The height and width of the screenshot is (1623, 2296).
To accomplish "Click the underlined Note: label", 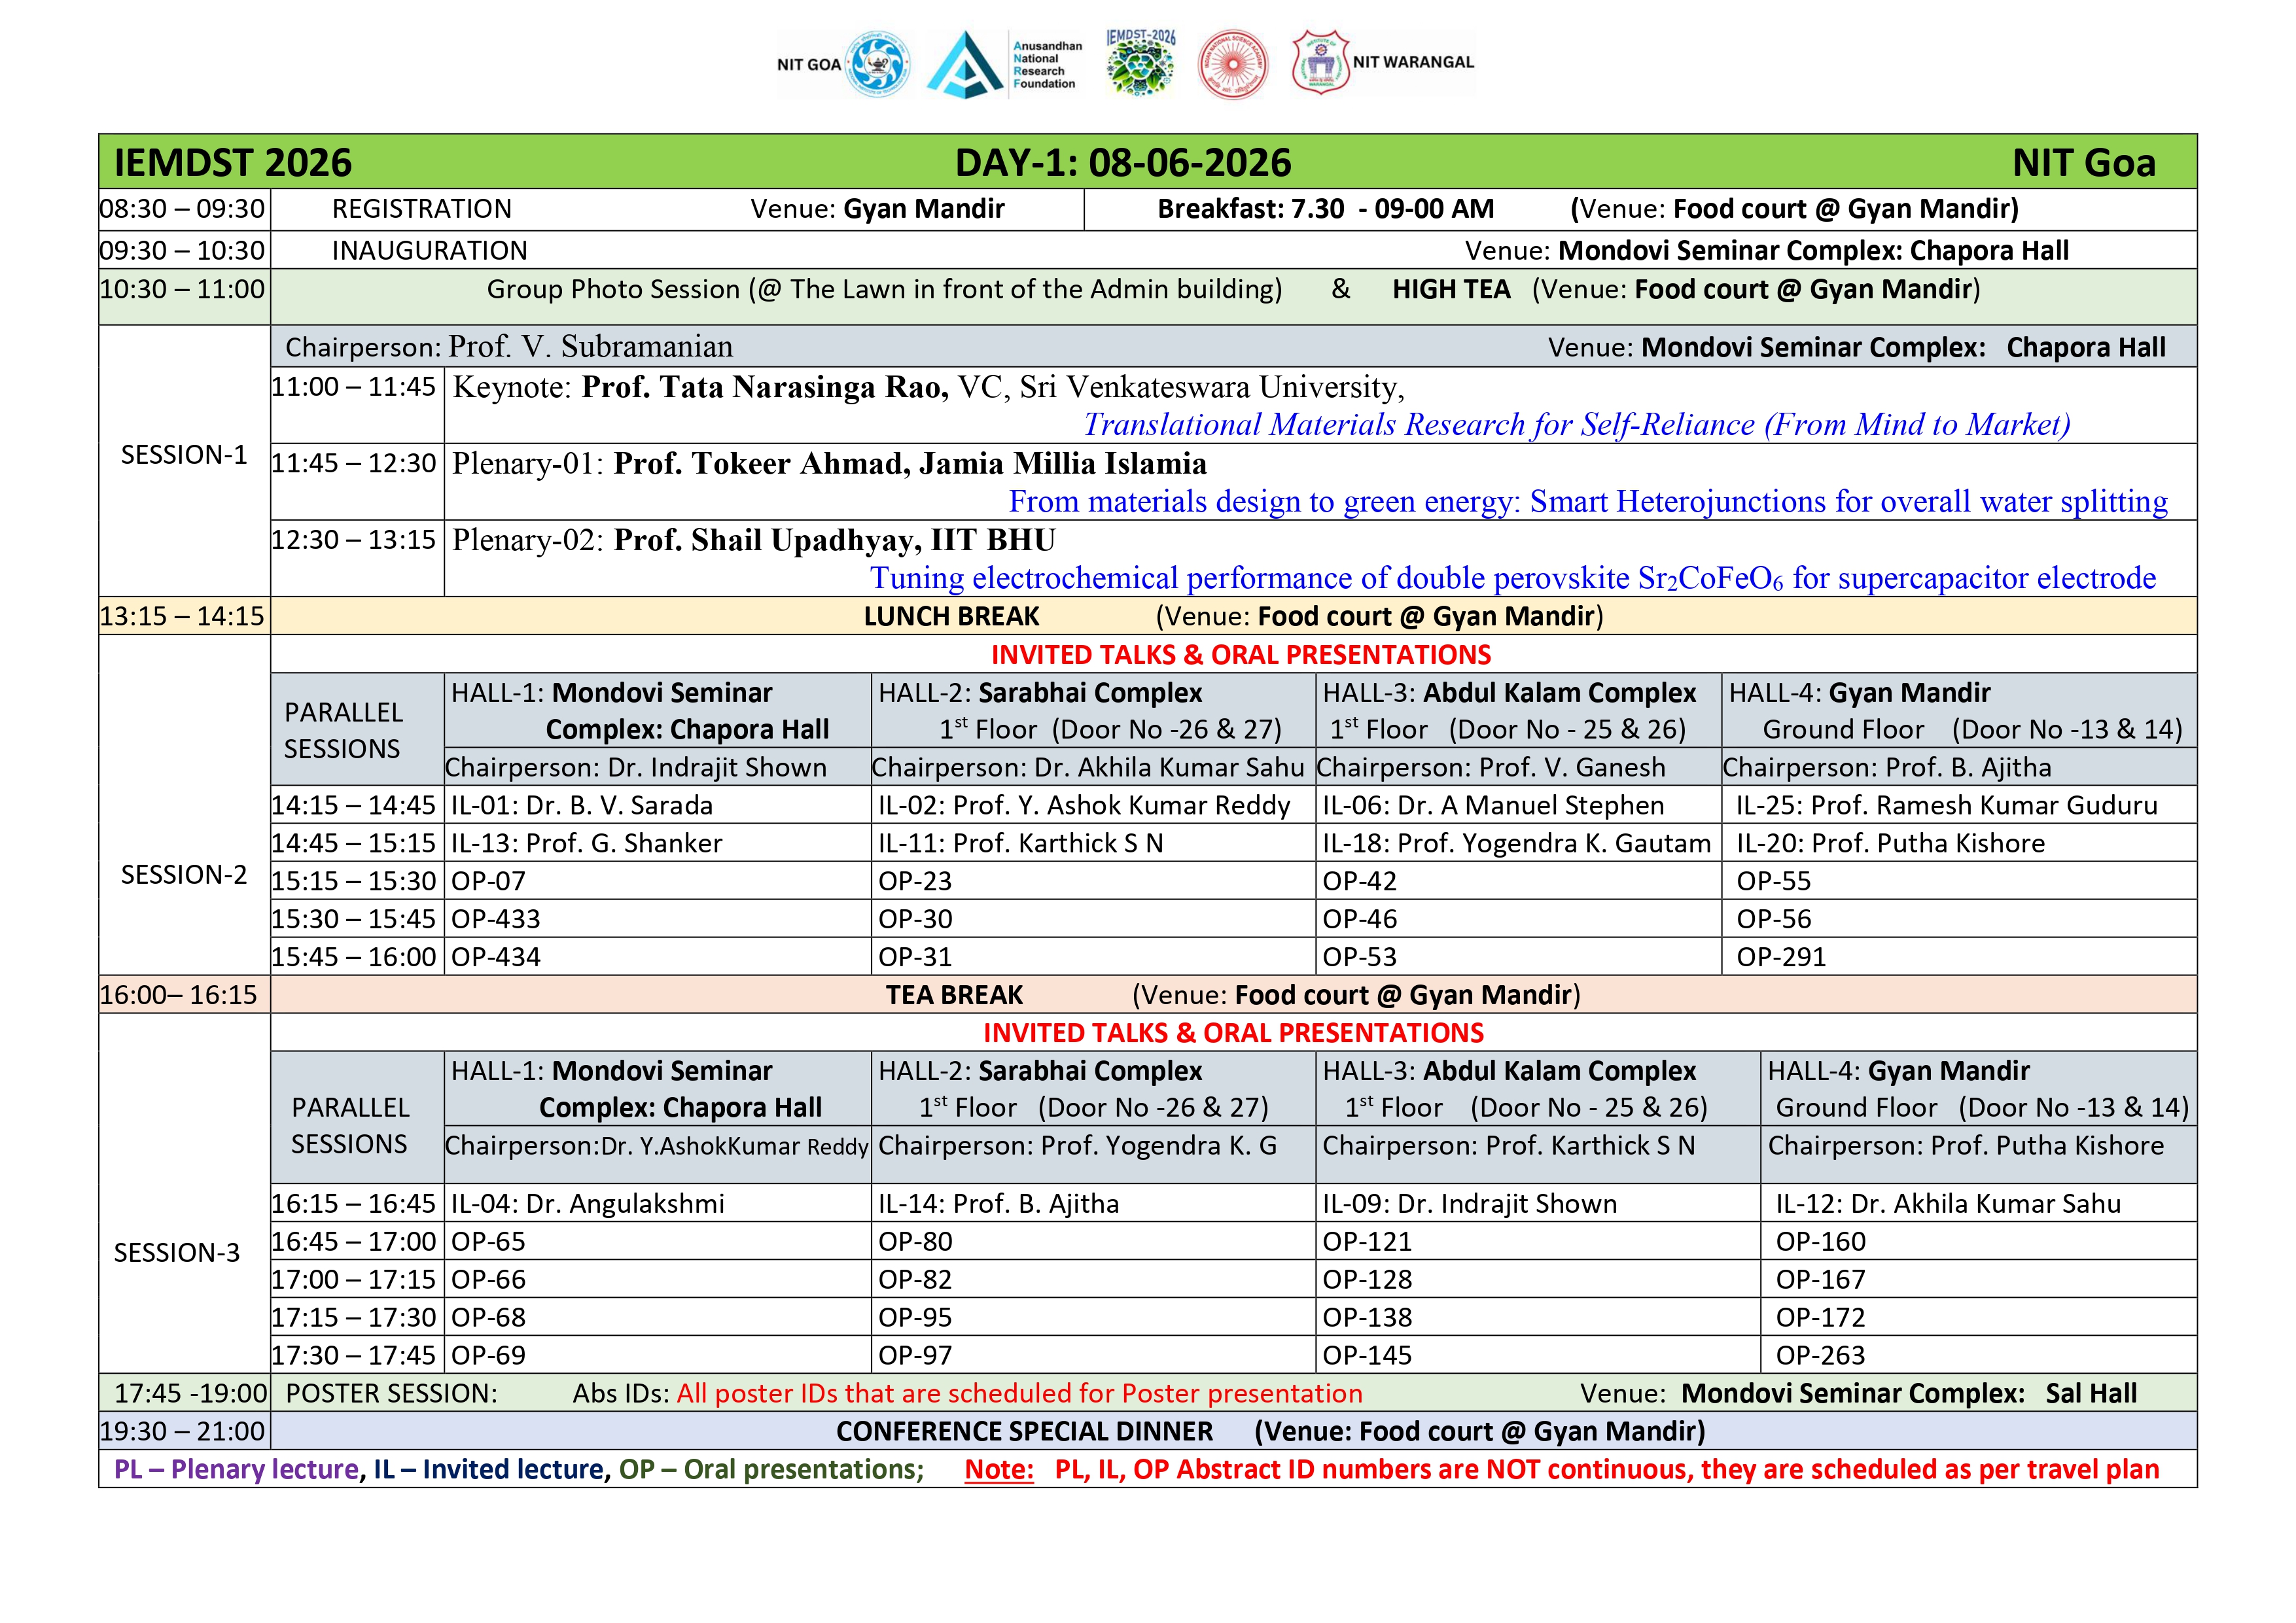I will click(998, 1469).
